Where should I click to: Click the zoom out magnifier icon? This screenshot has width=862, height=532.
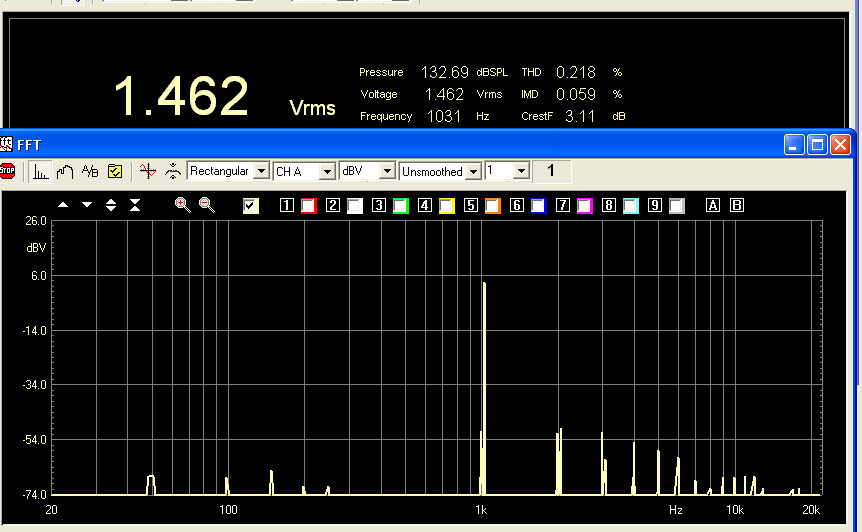pos(207,204)
